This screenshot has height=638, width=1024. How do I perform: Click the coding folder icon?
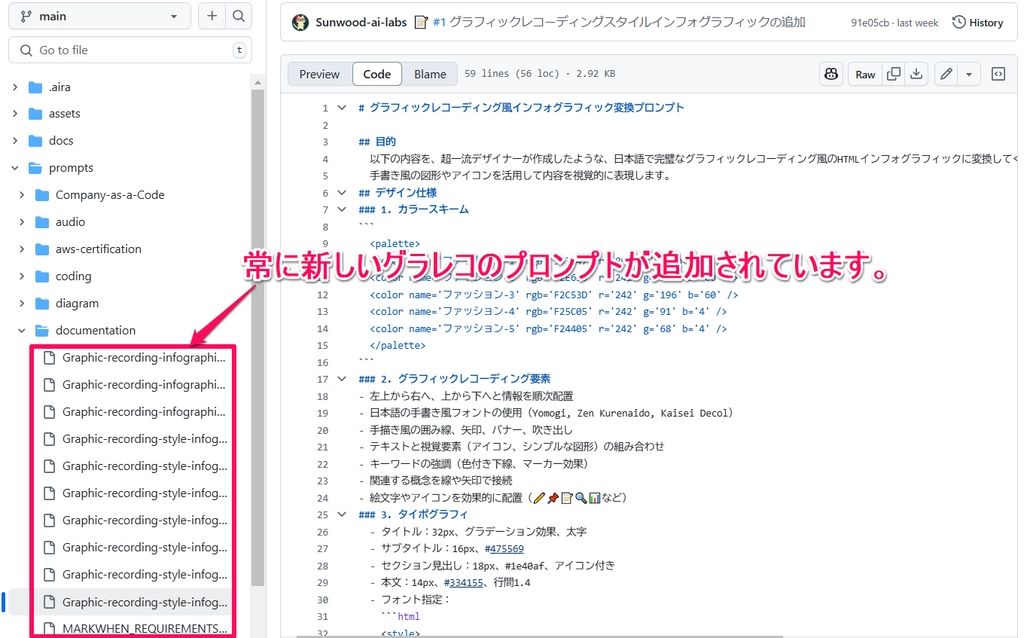(42, 276)
